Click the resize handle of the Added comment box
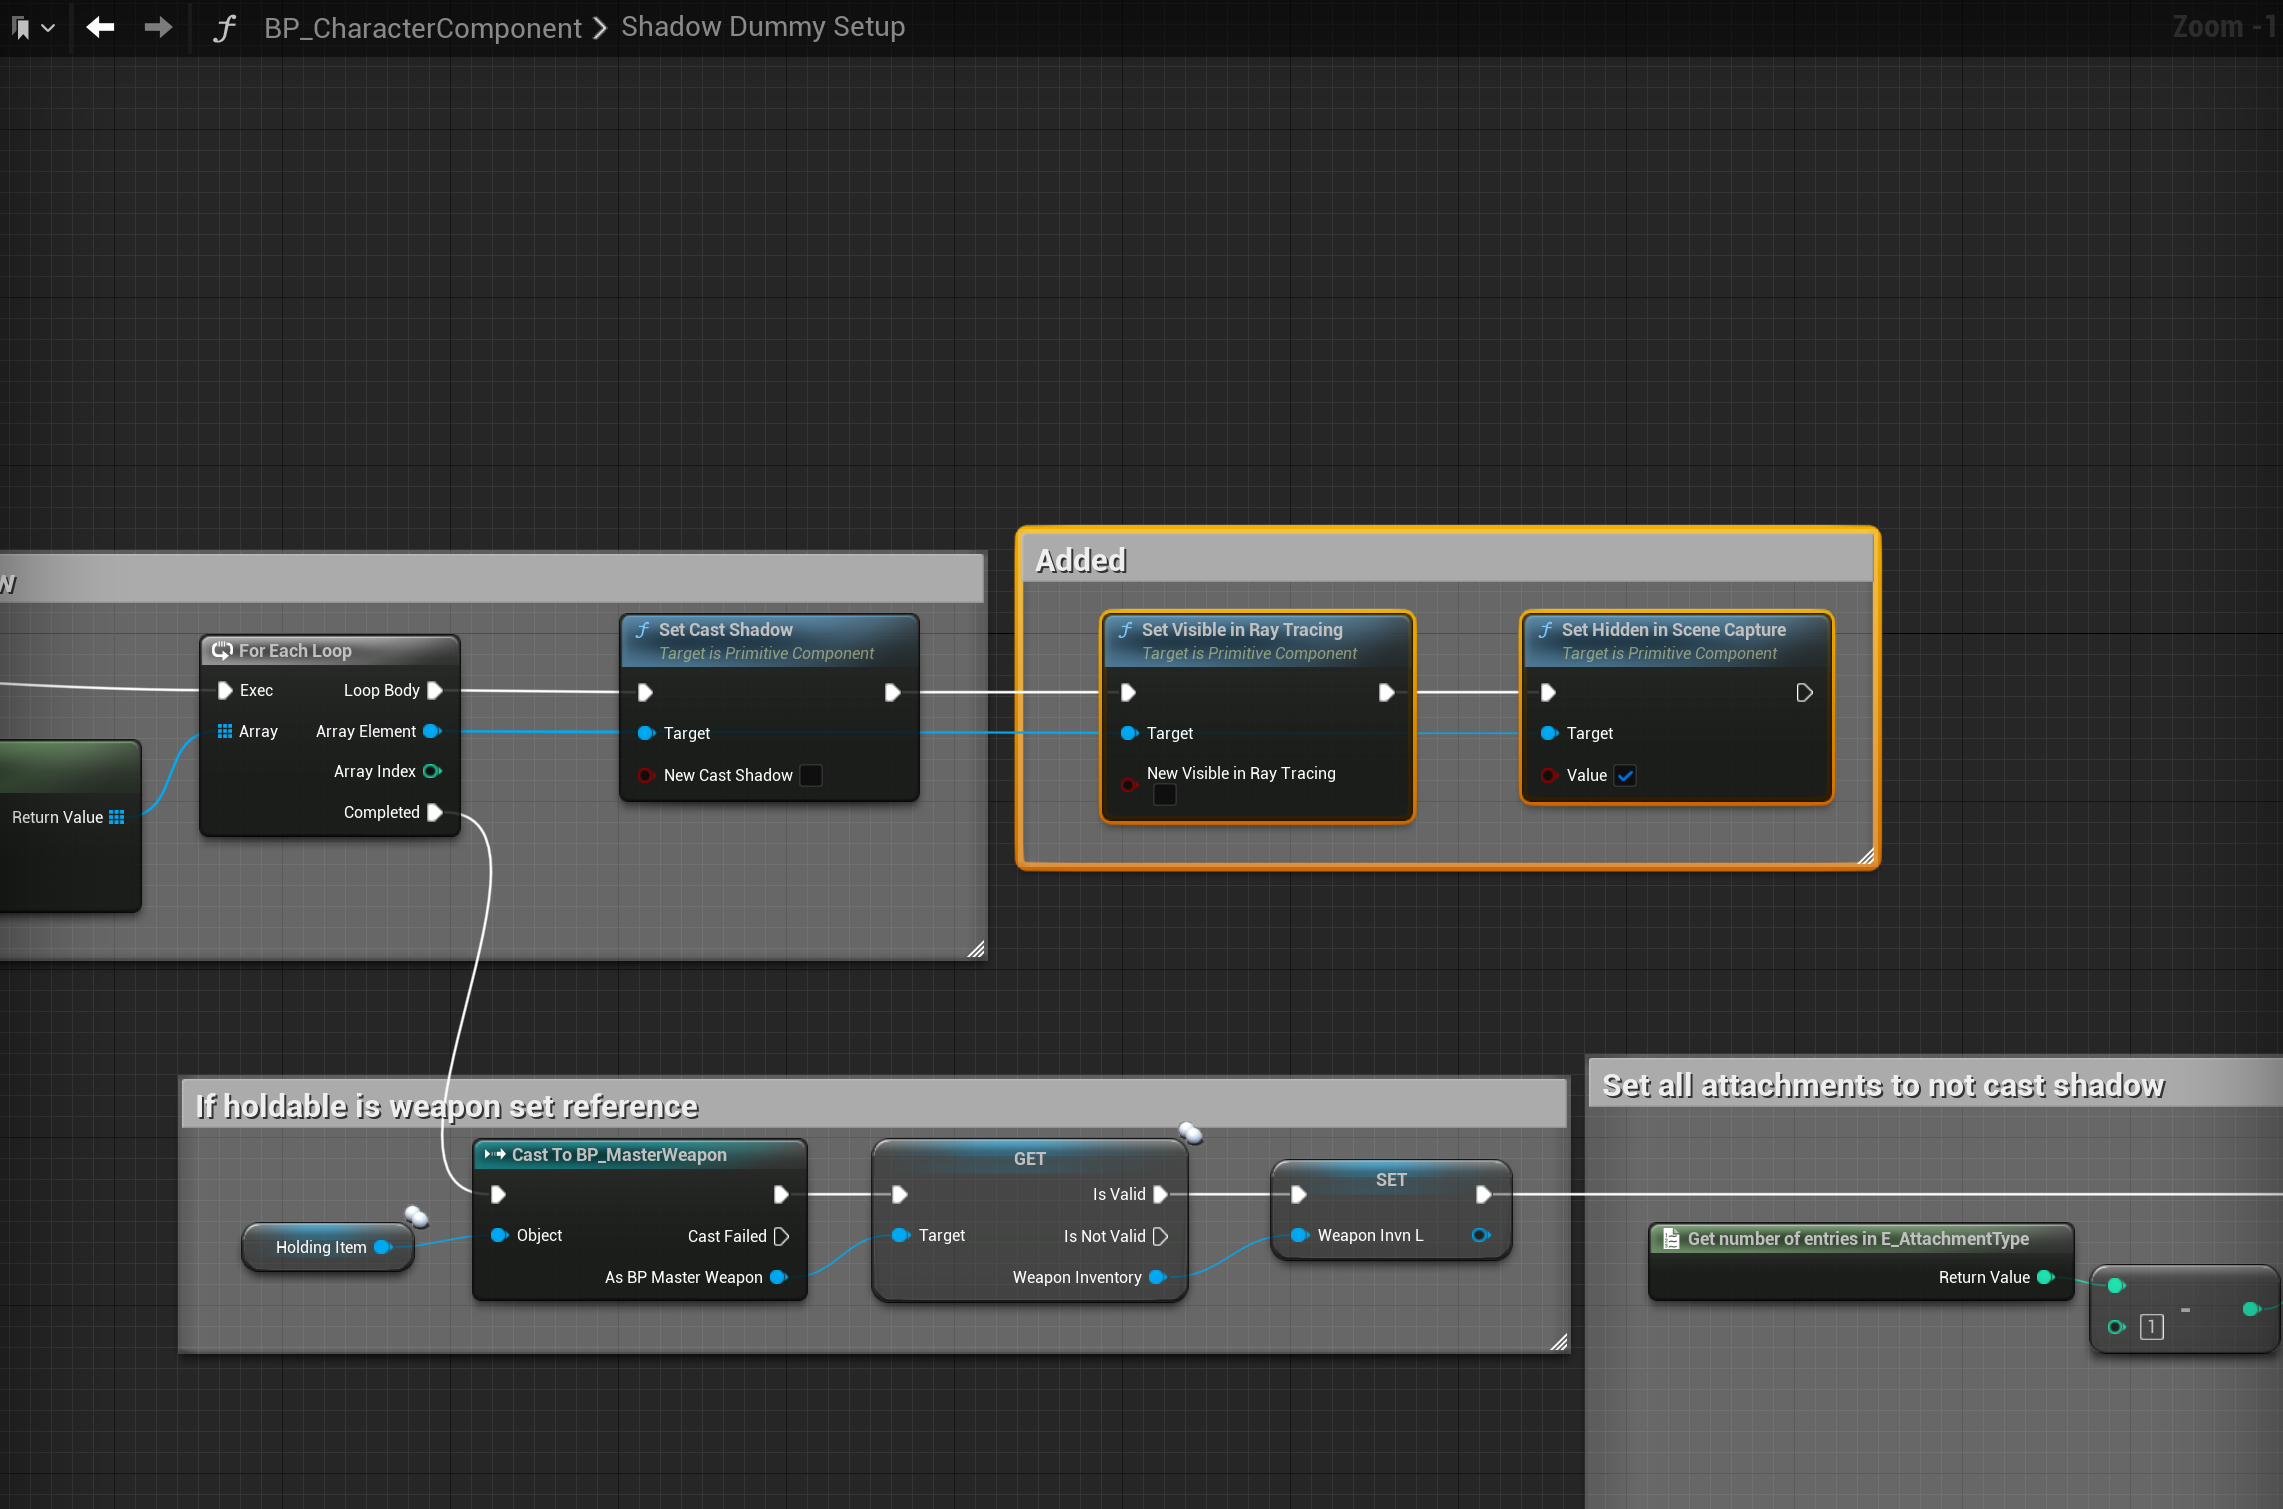The height and width of the screenshot is (1509, 2283). point(1865,856)
